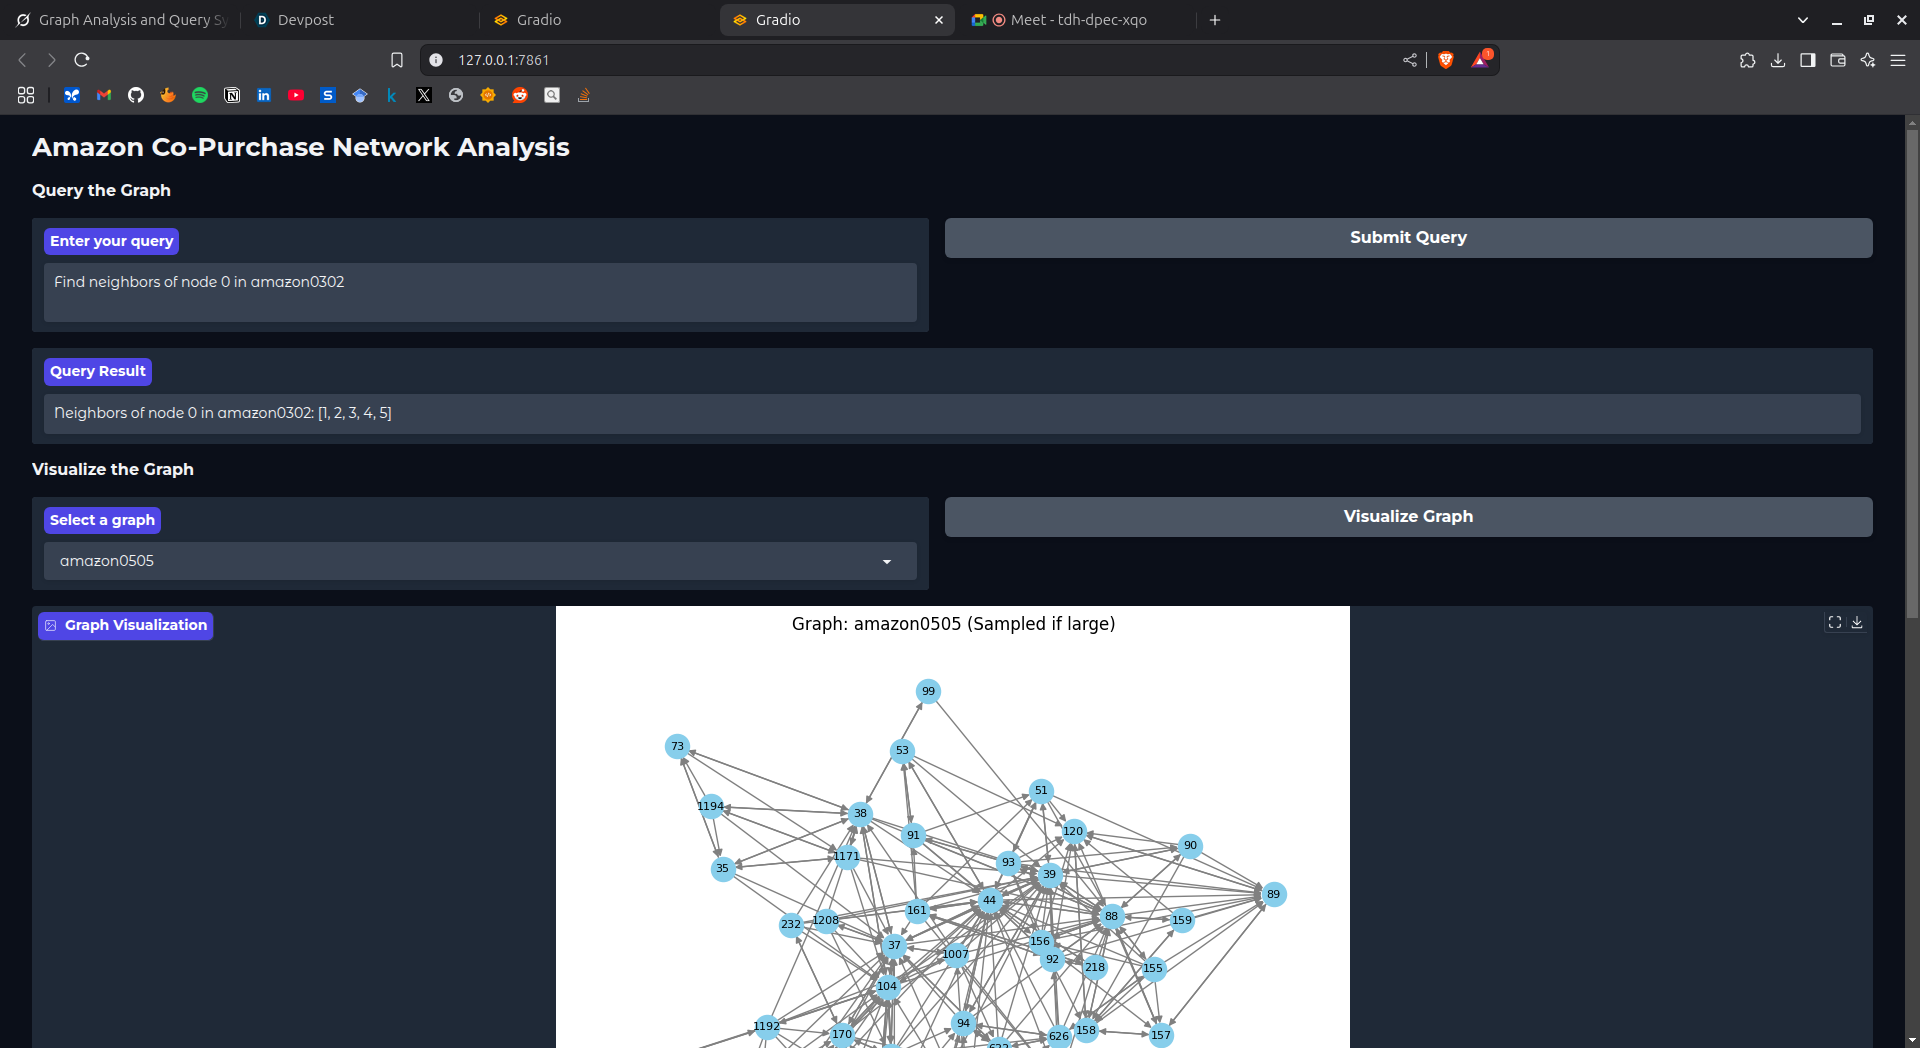Open the Notion bookmark

pos(232,95)
